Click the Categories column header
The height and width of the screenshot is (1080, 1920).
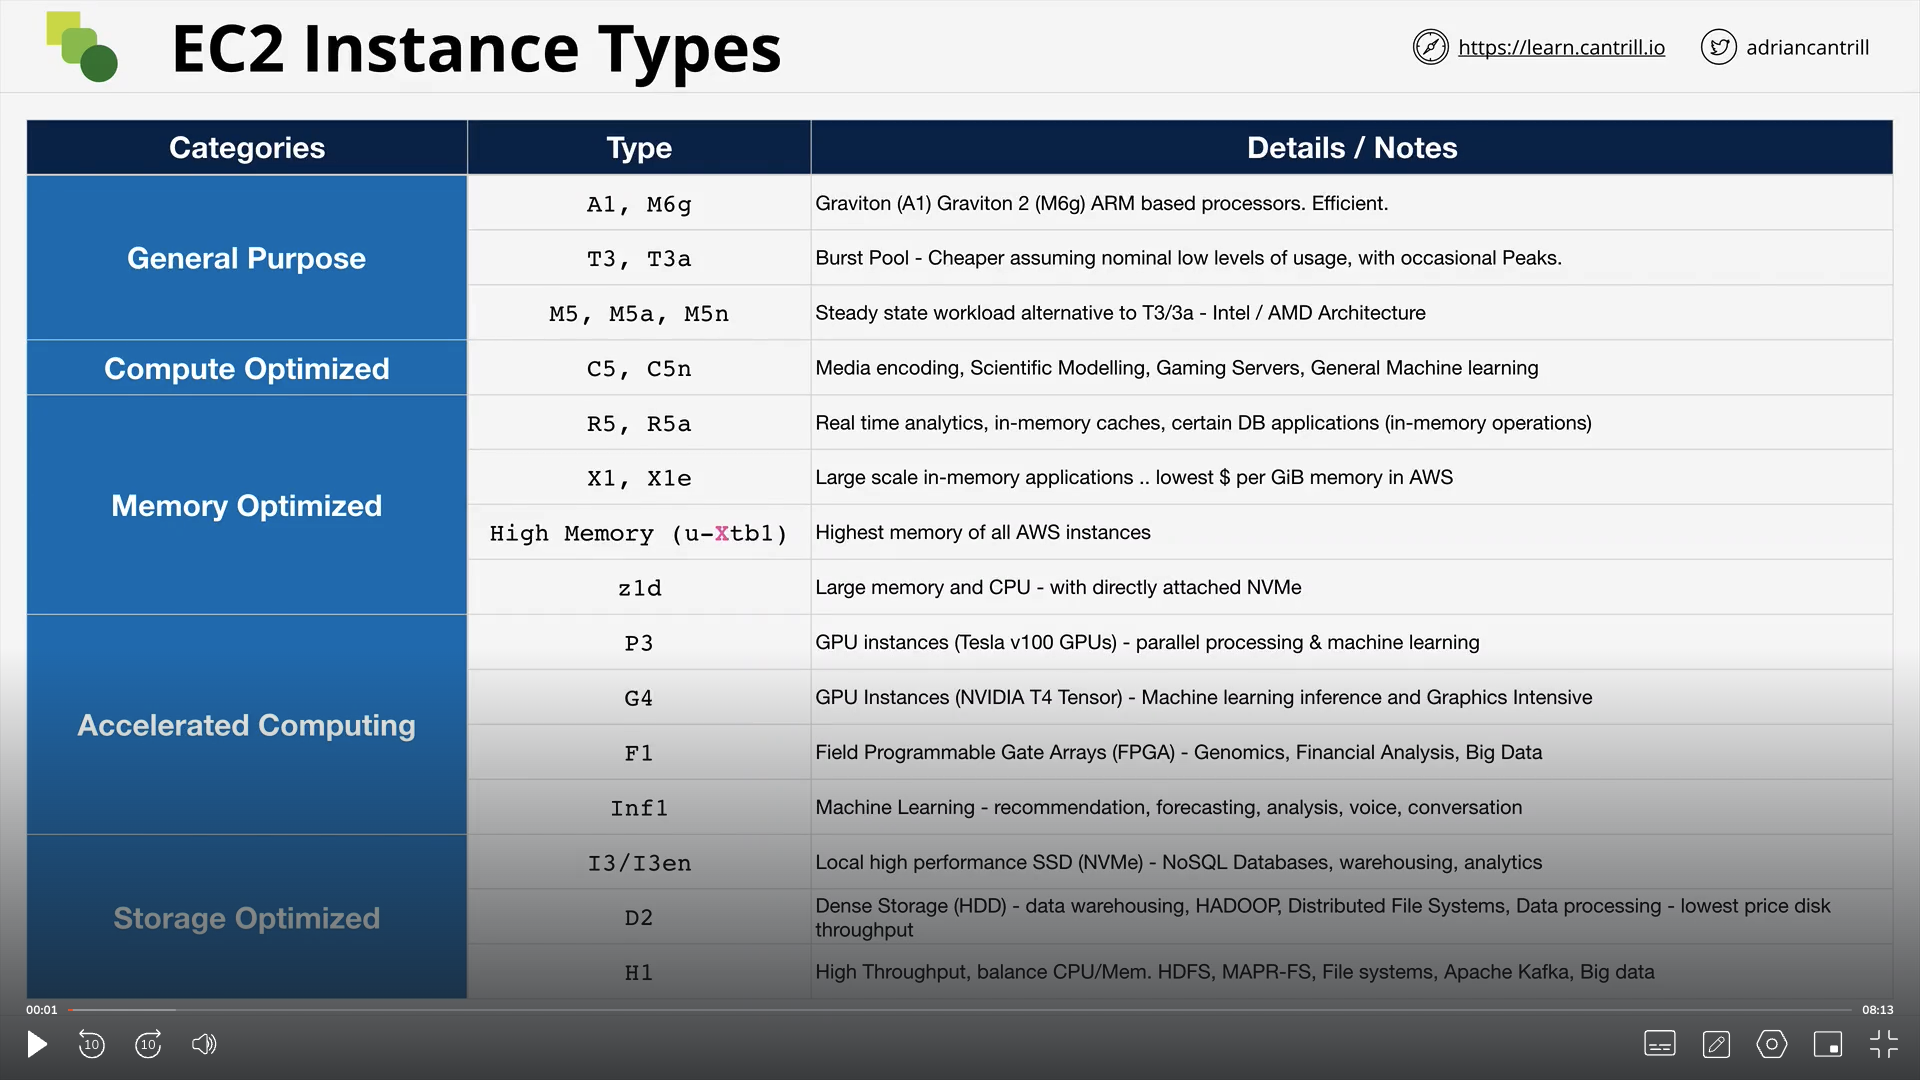click(x=247, y=148)
